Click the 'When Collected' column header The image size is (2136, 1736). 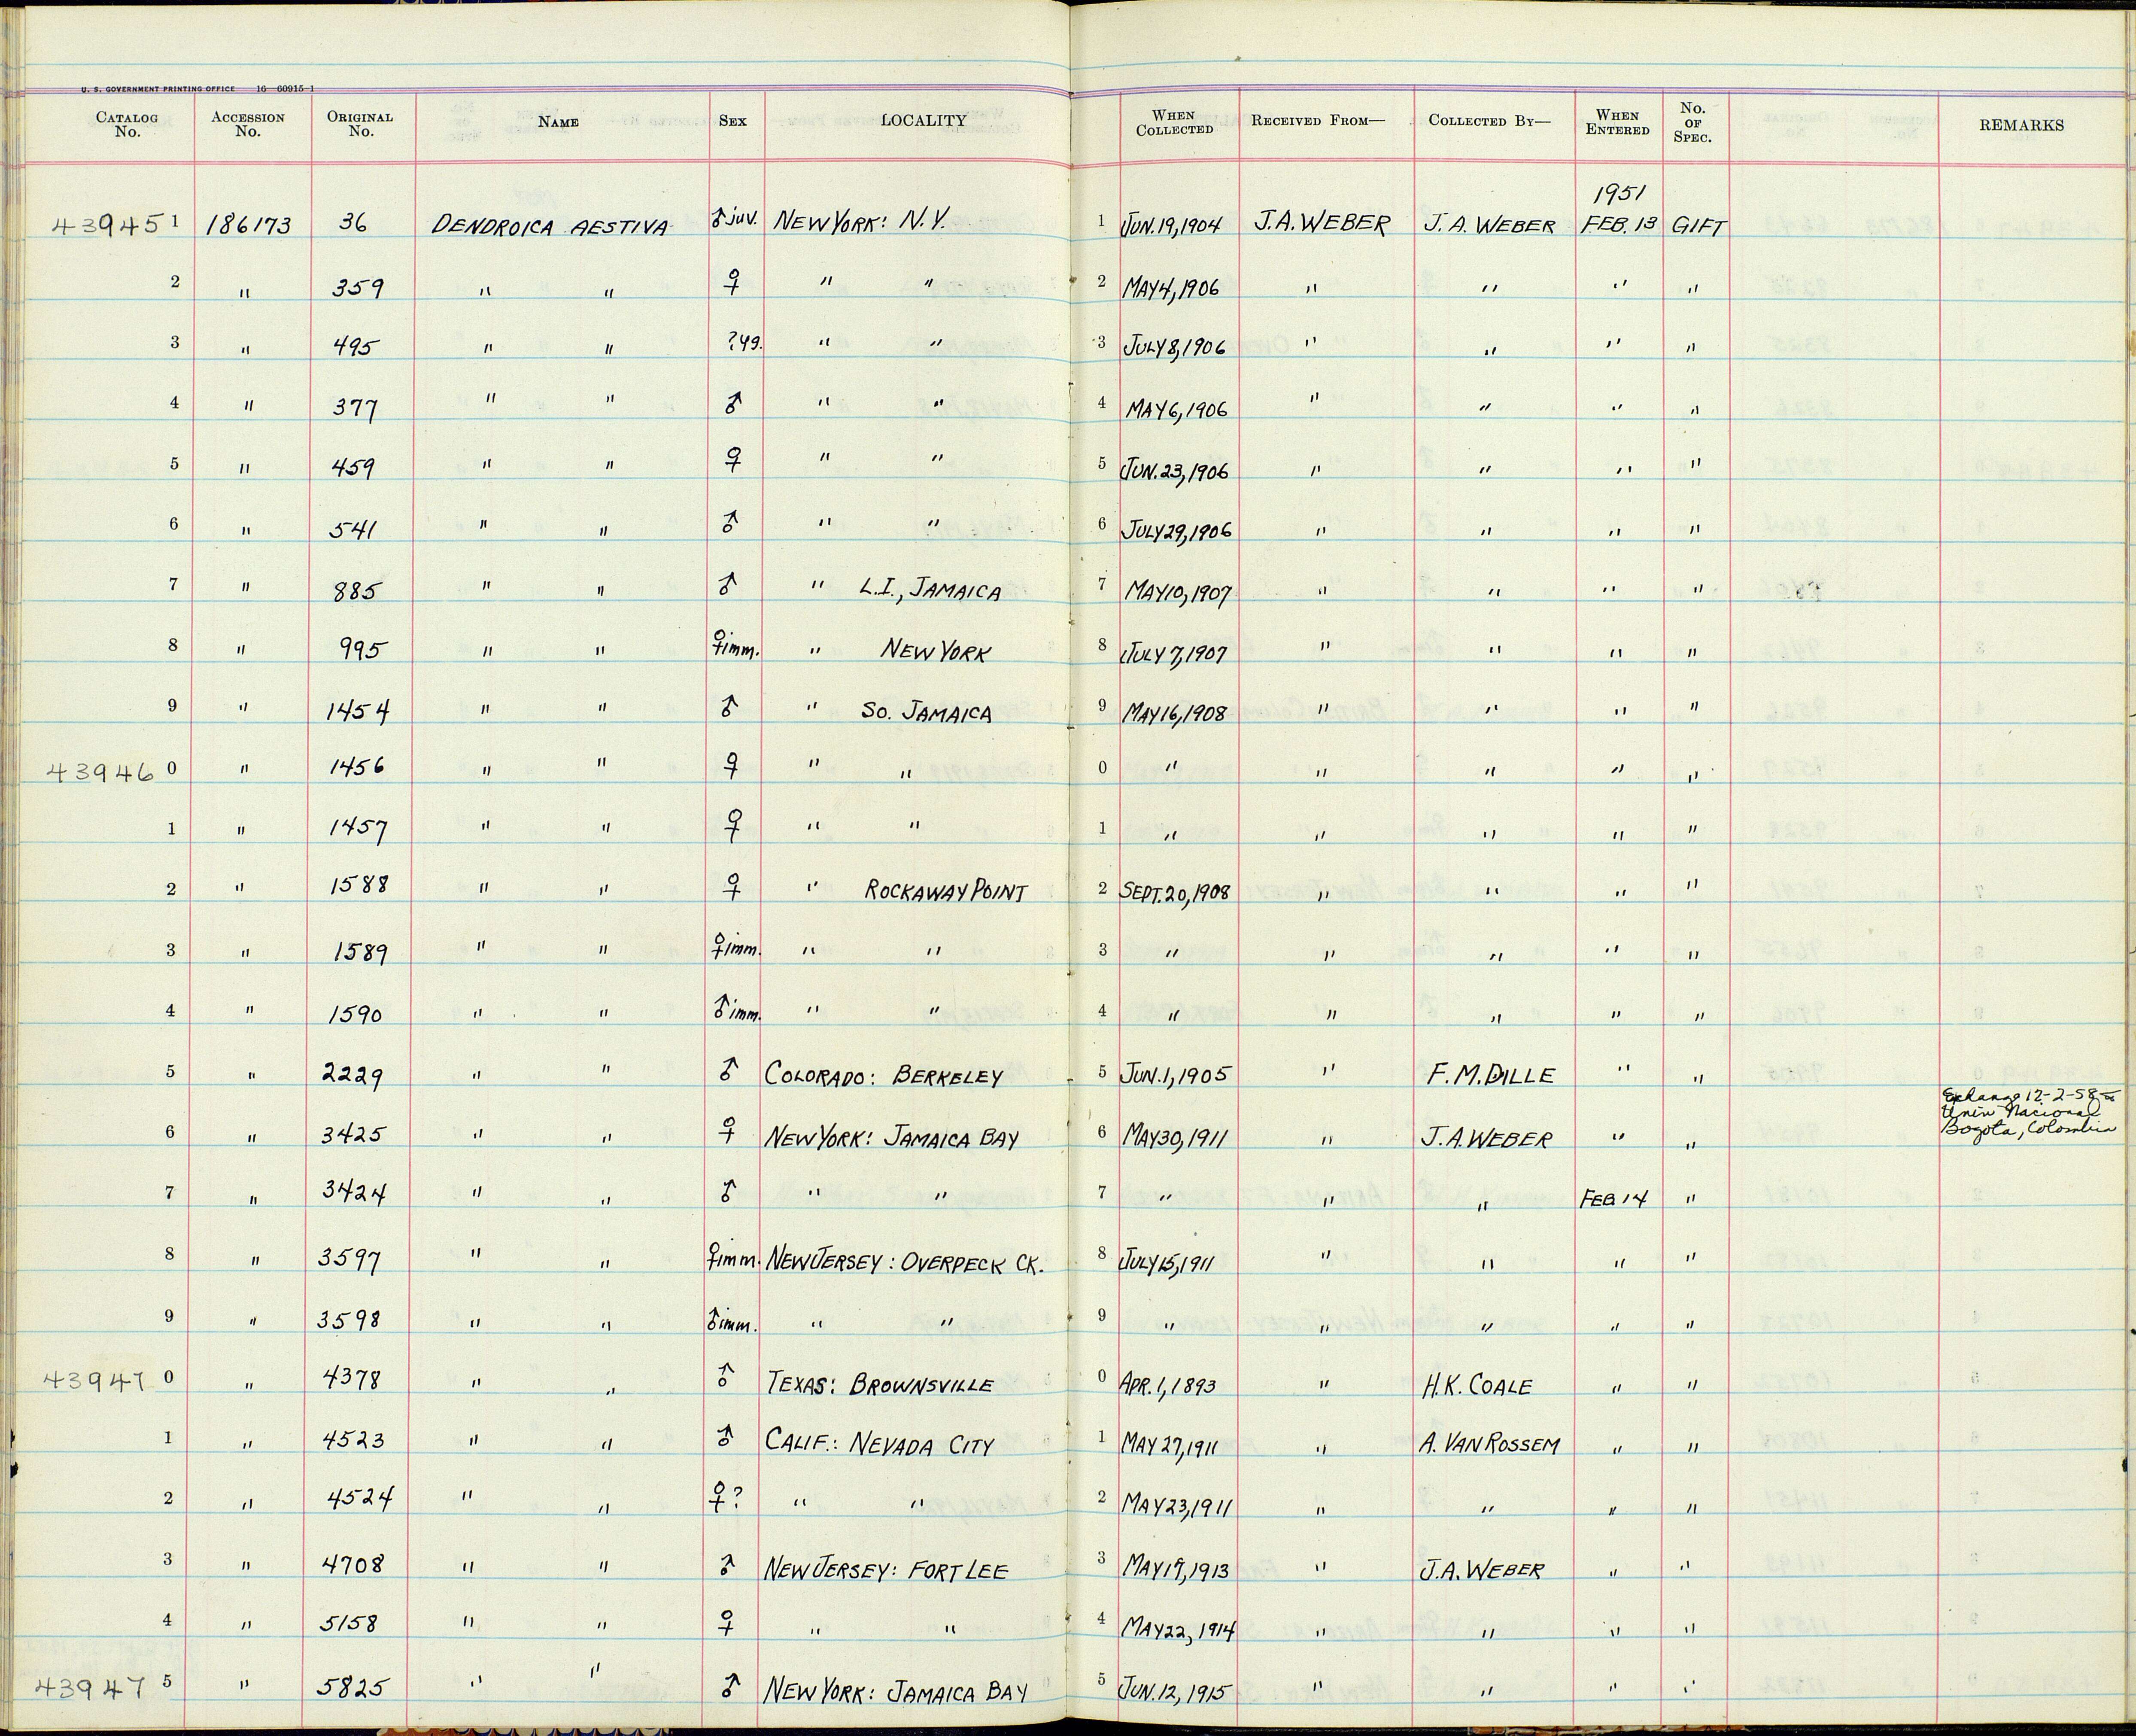(1174, 123)
